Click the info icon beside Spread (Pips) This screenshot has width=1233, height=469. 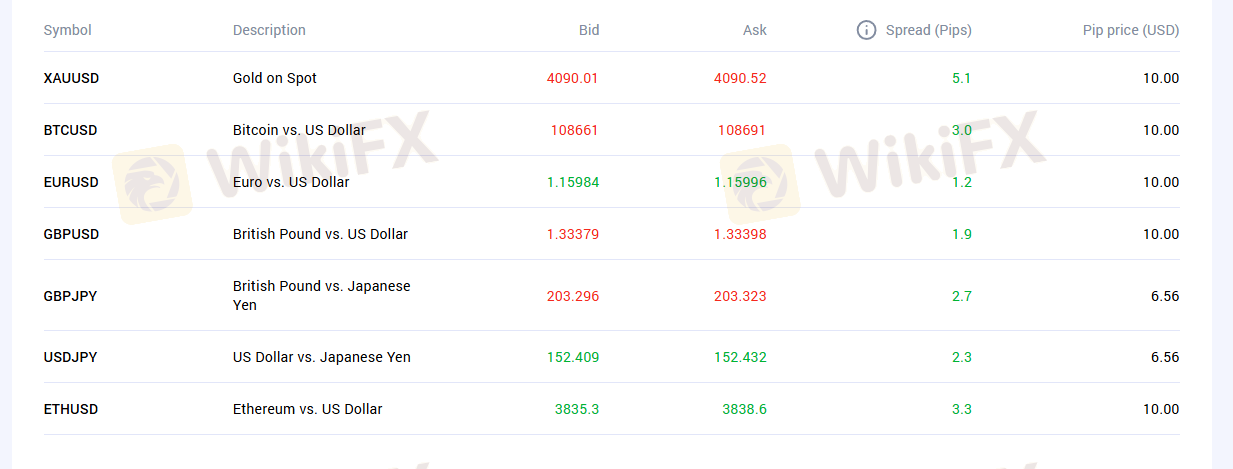(x=867, y=30)
